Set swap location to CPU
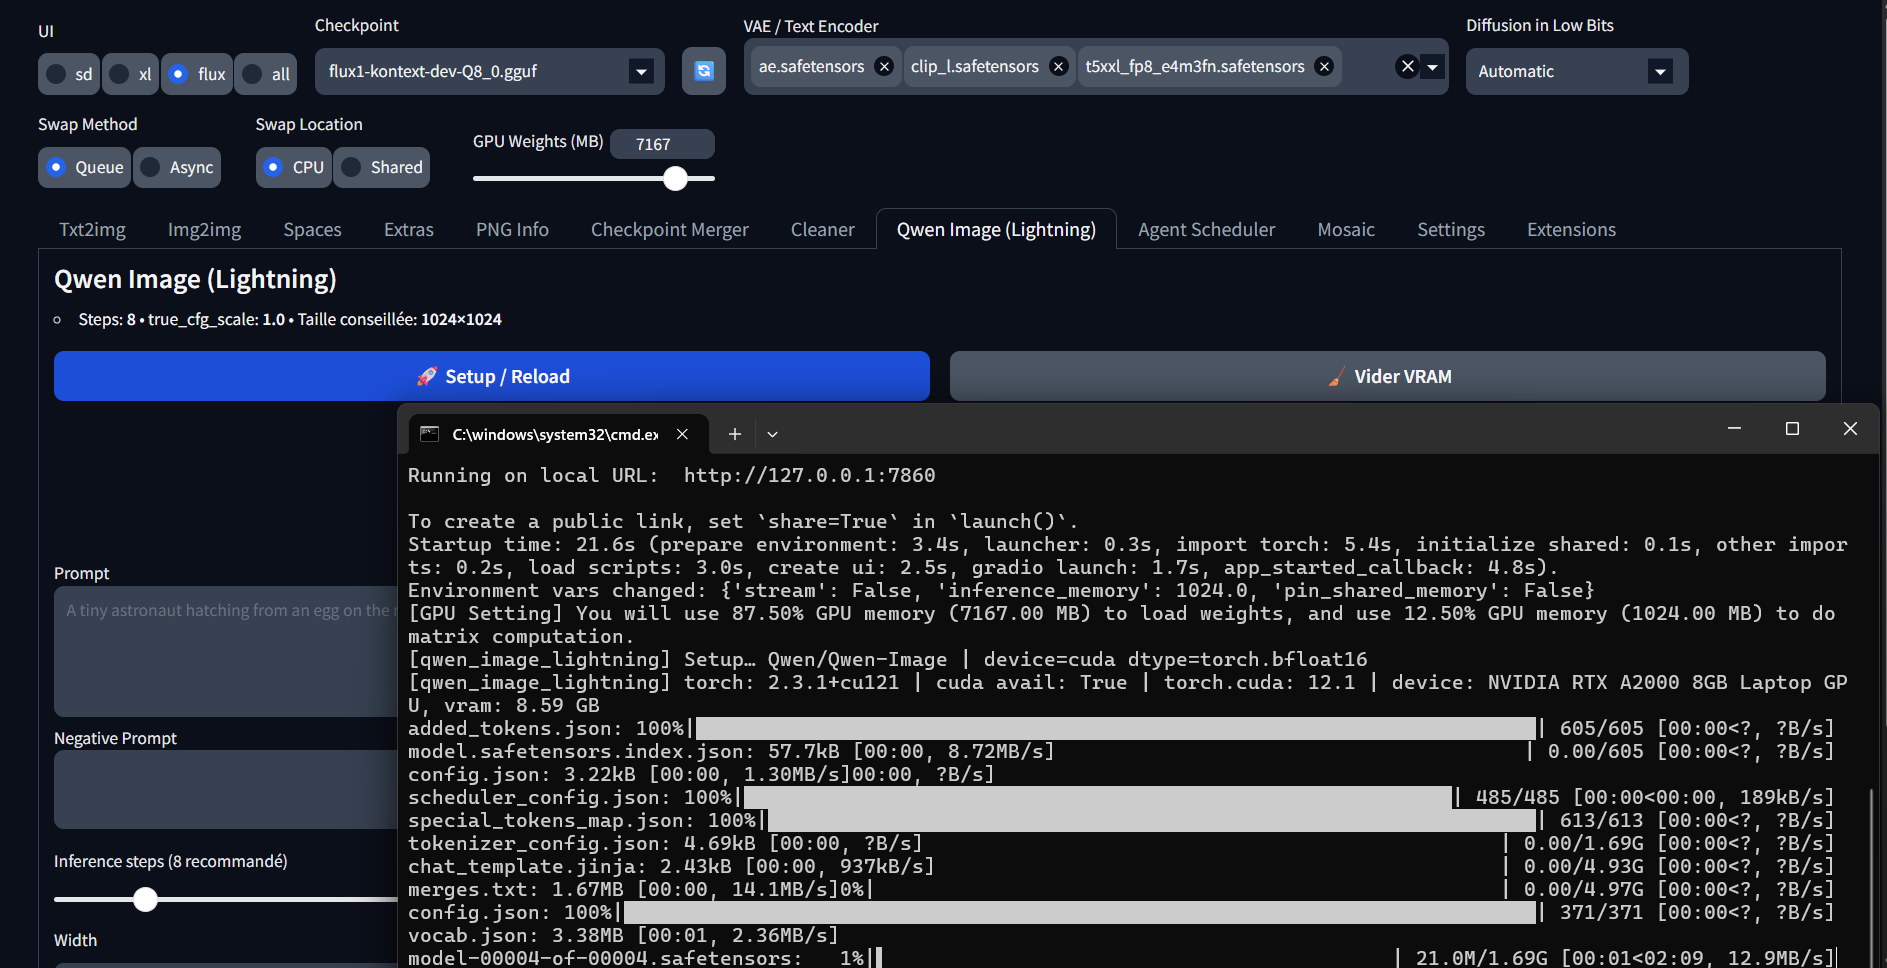This screenshot has width=1887, height=968. click(x=294, y=167)
